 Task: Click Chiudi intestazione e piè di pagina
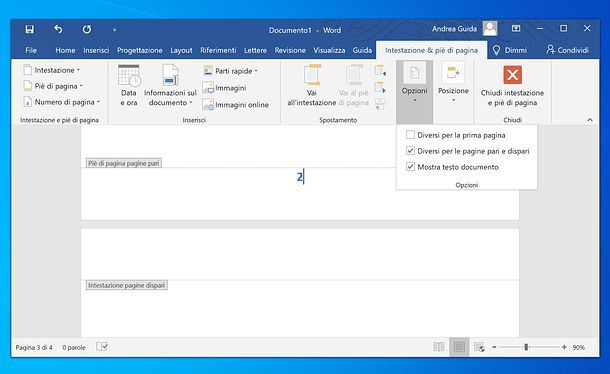[x=512, y=86]
